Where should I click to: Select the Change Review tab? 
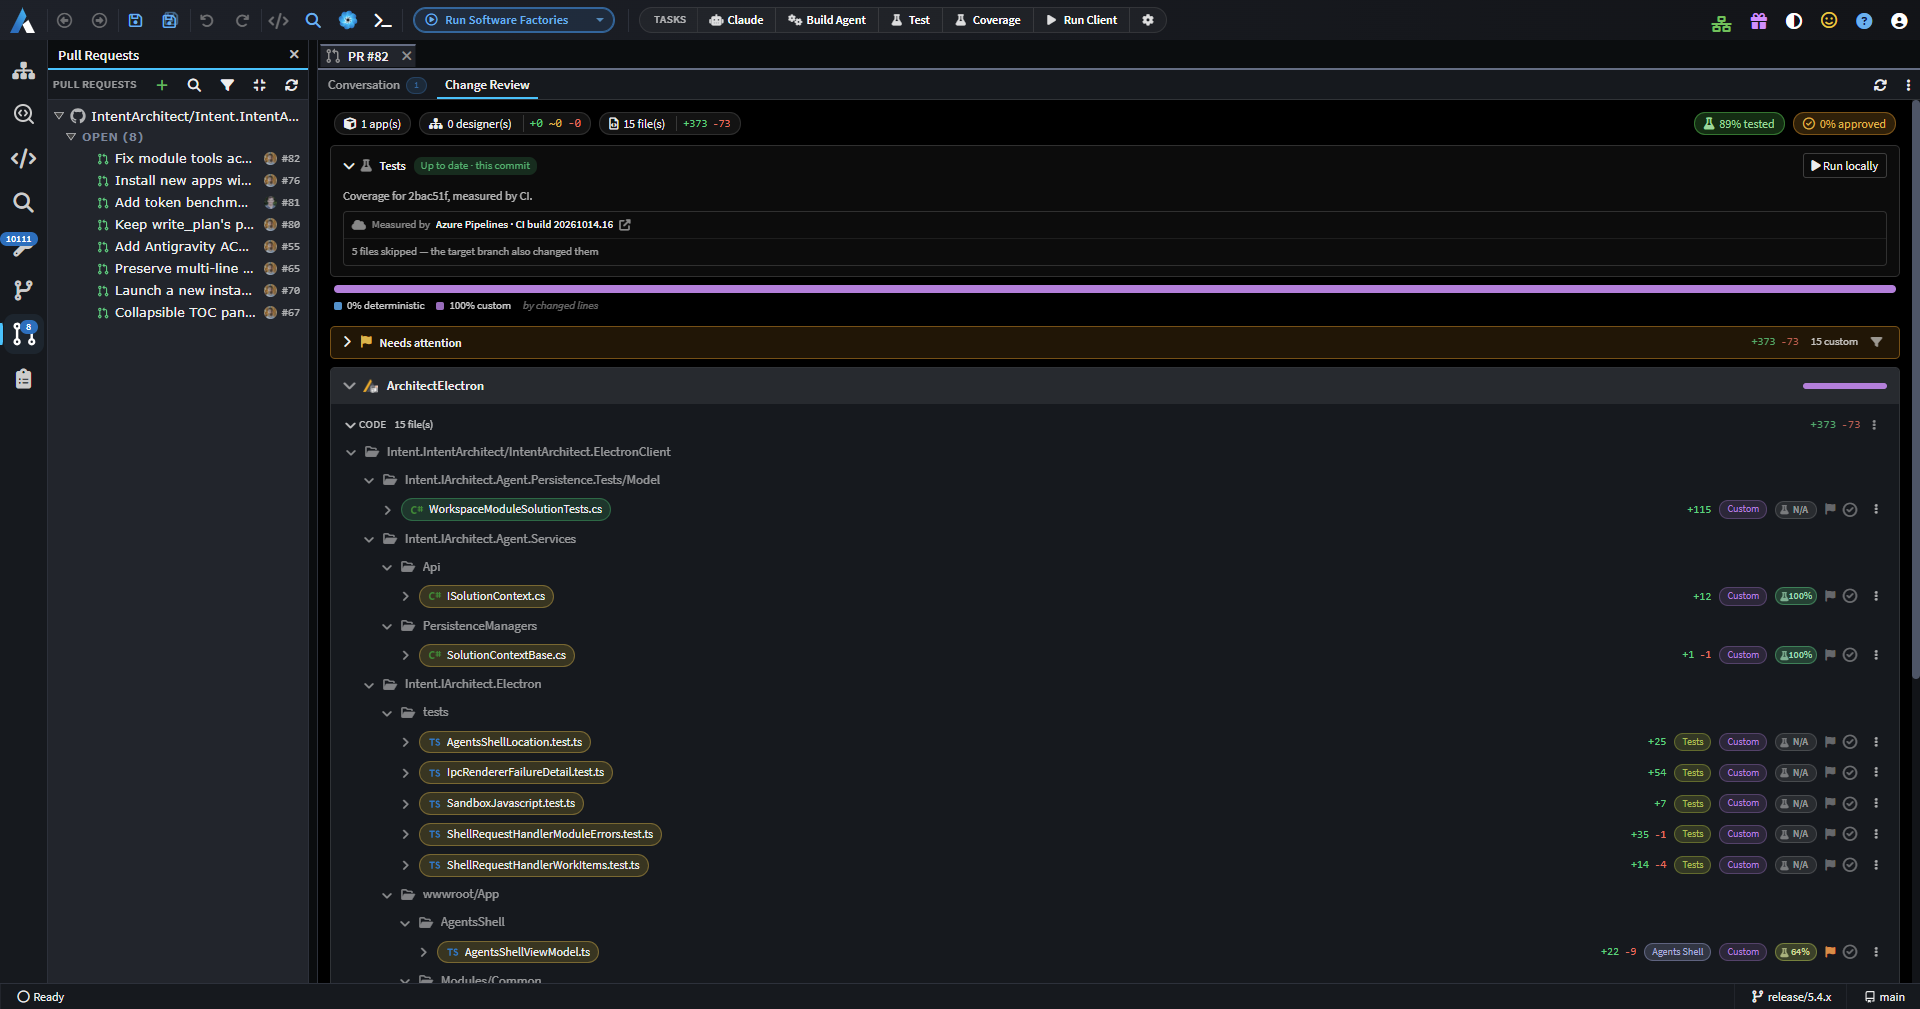click(x=487, y=85)
